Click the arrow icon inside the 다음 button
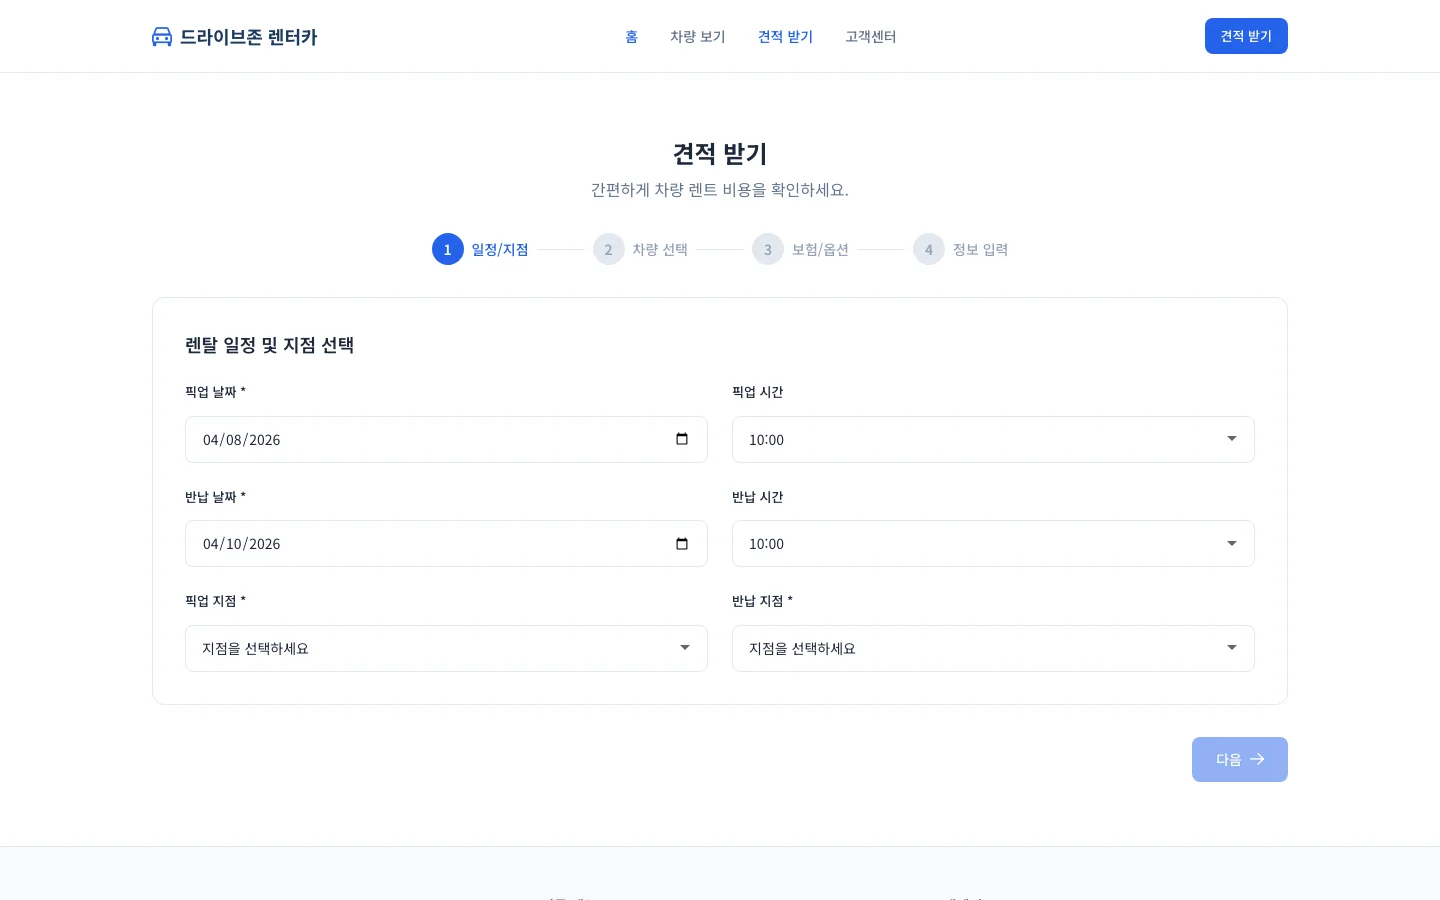 point(1257,759)
